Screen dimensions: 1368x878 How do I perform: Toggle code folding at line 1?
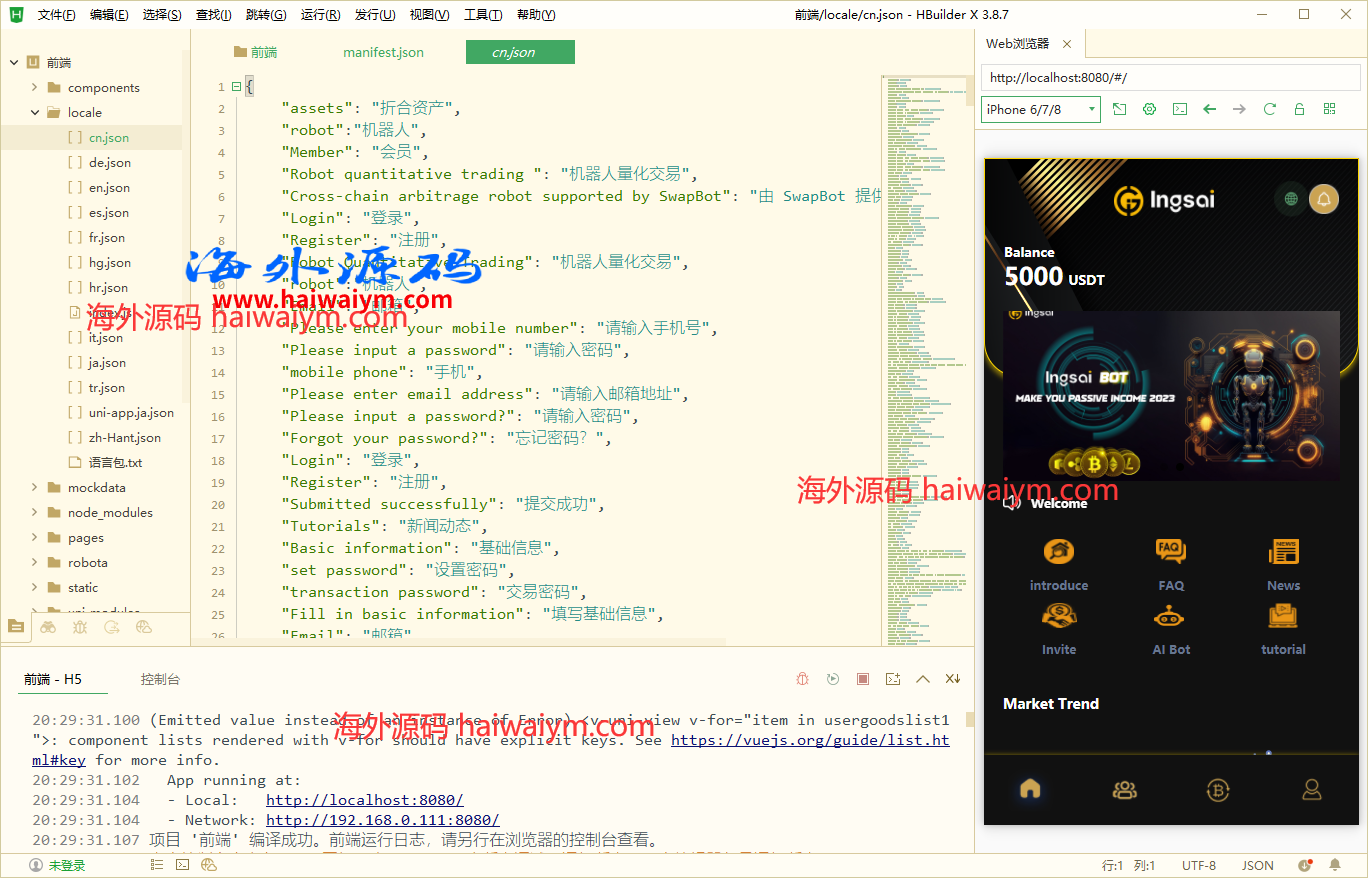pos(236,87)
